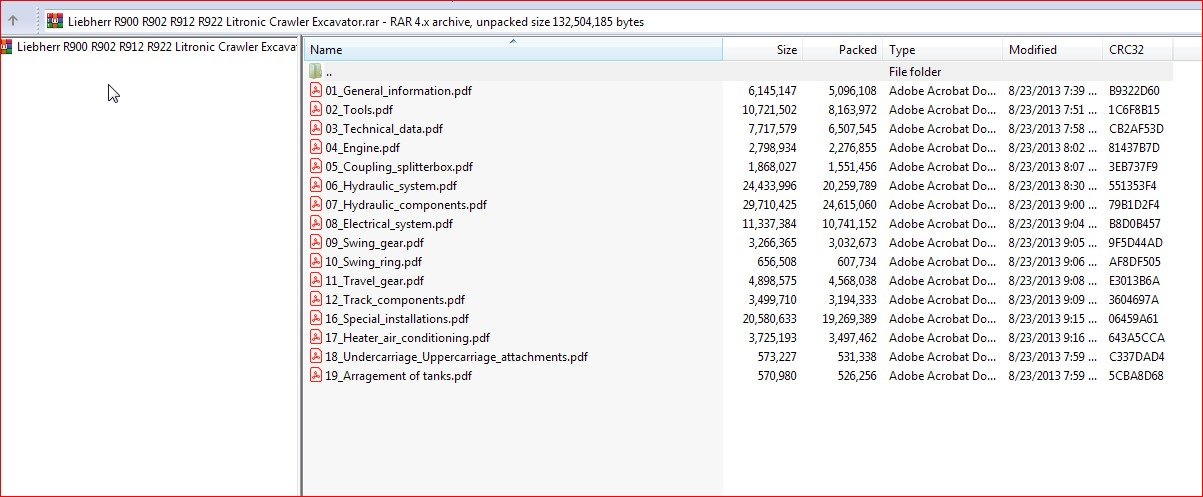Click PDF icon of 16_Special_installations.pdf
1203x497 pixels.
[x=316, y=319]
